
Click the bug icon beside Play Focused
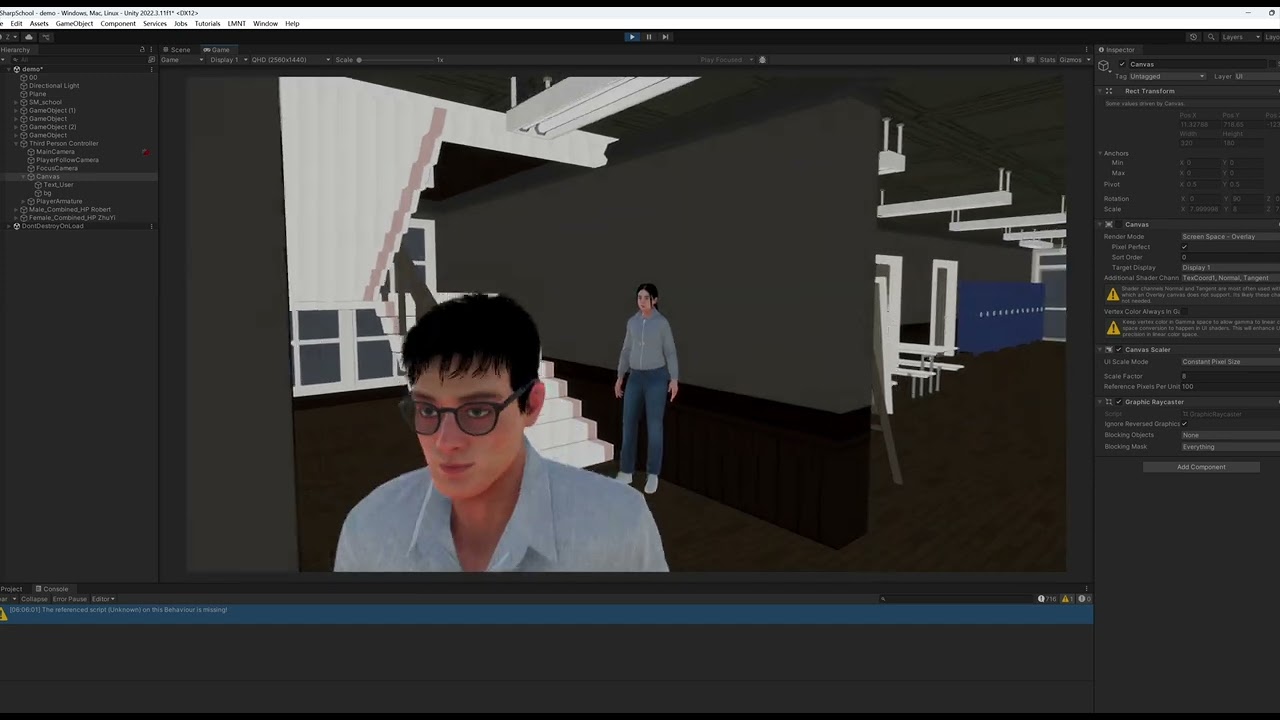(x=762, y=60)
